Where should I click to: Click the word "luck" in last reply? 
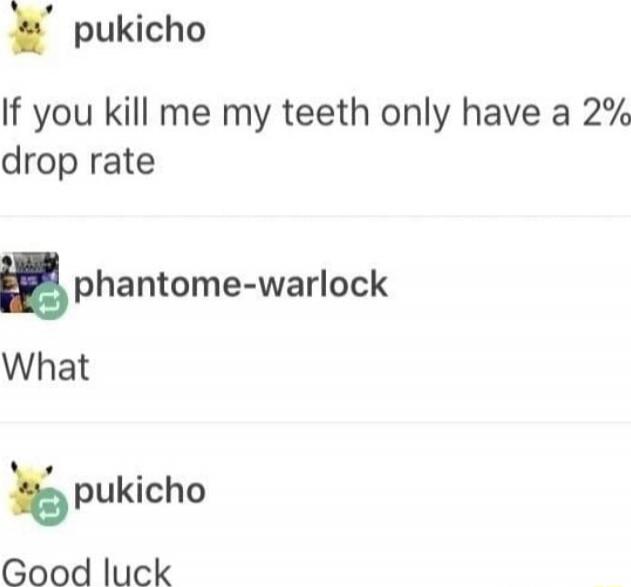pyautogui.click(x=138, y=572)
